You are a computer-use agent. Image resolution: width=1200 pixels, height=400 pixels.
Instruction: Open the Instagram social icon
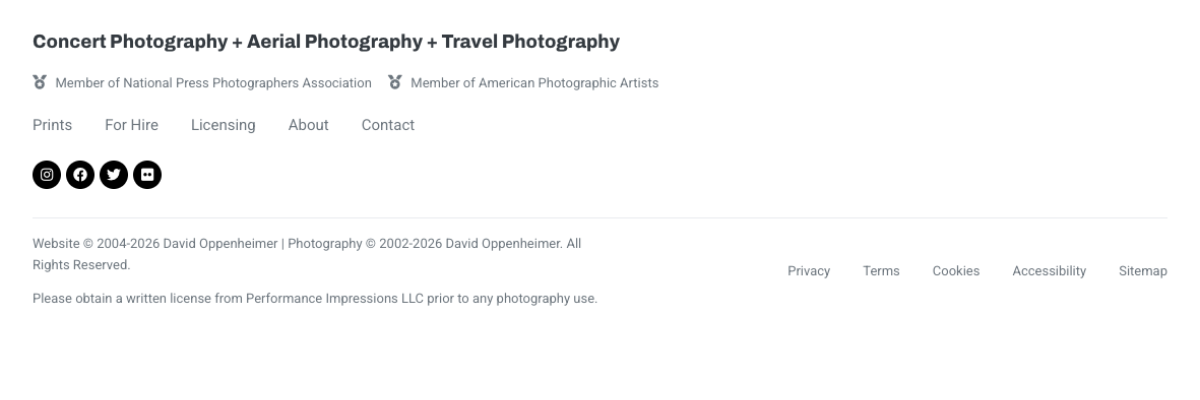[46, 174]
